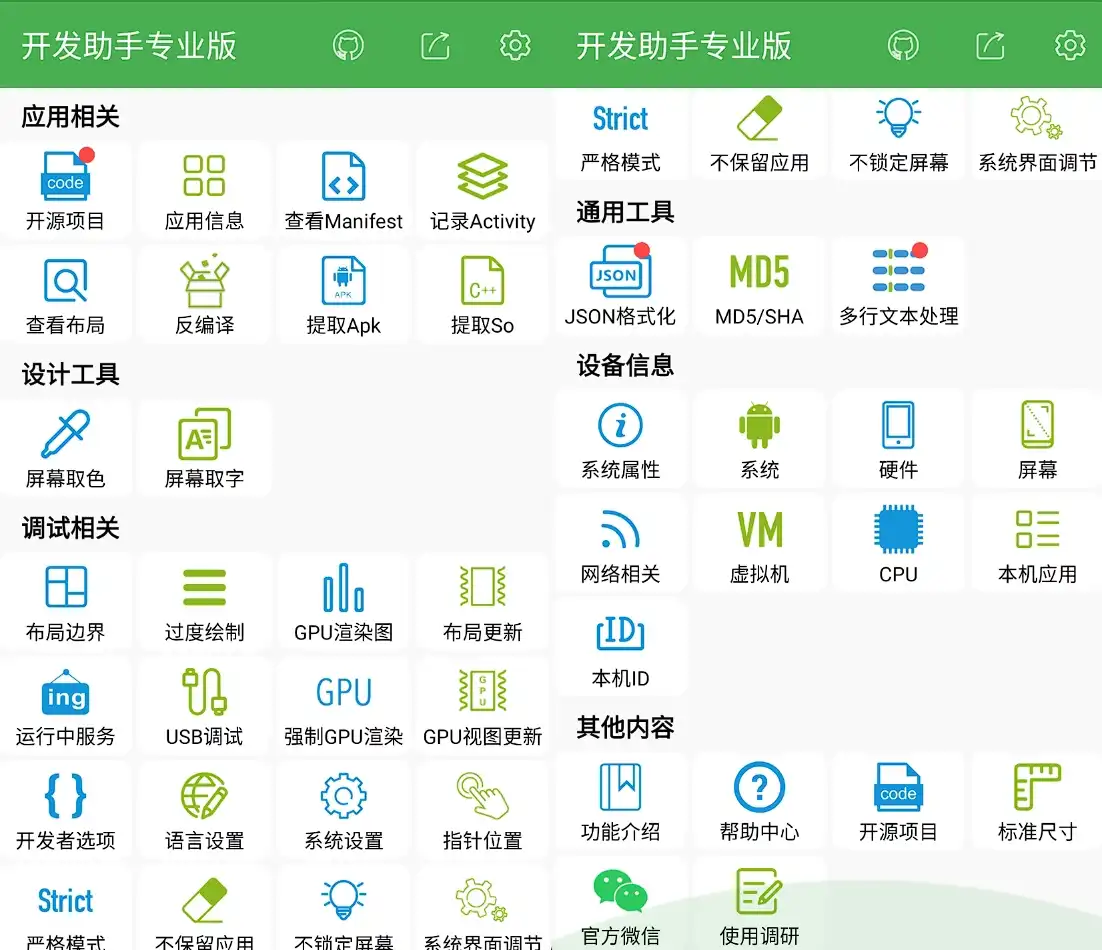
Task: Click the GitHub icon in the left-hand screen header
Action: point(348,46)
